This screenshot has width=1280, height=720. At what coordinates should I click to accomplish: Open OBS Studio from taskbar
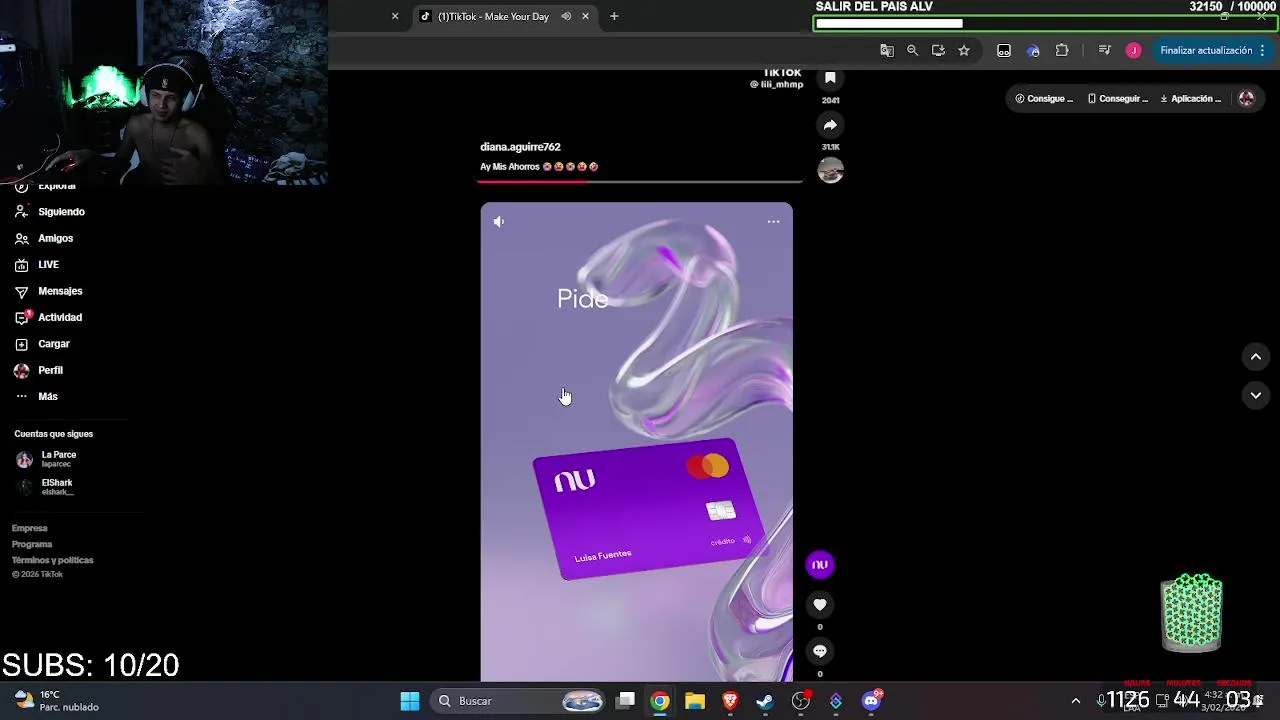tap(801, 701)
